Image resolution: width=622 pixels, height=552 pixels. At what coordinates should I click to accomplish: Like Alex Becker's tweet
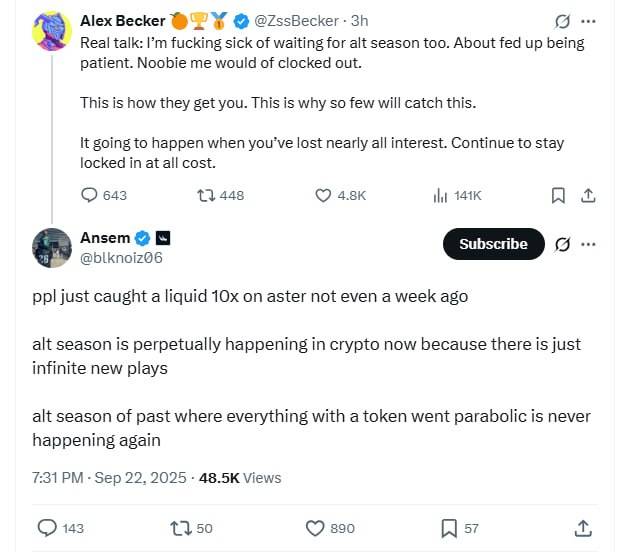pyautogui.click(x=323, y=196)
